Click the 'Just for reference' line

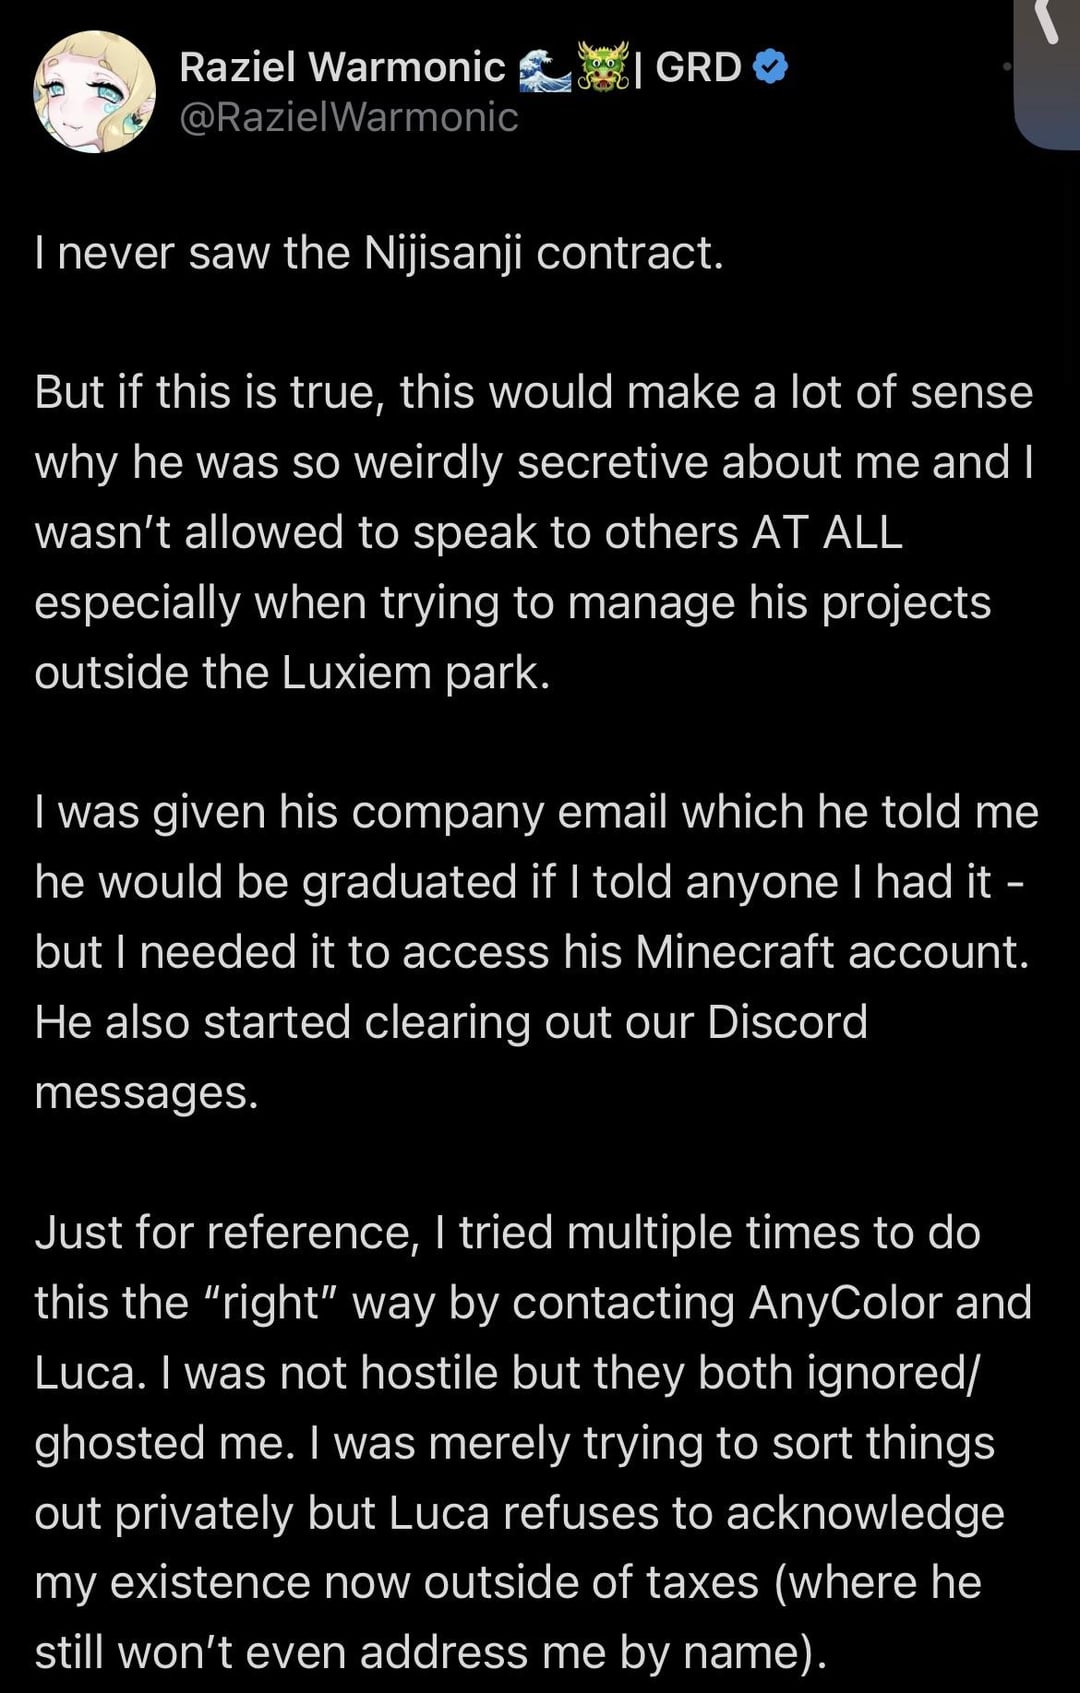[x=507, y=1232]
